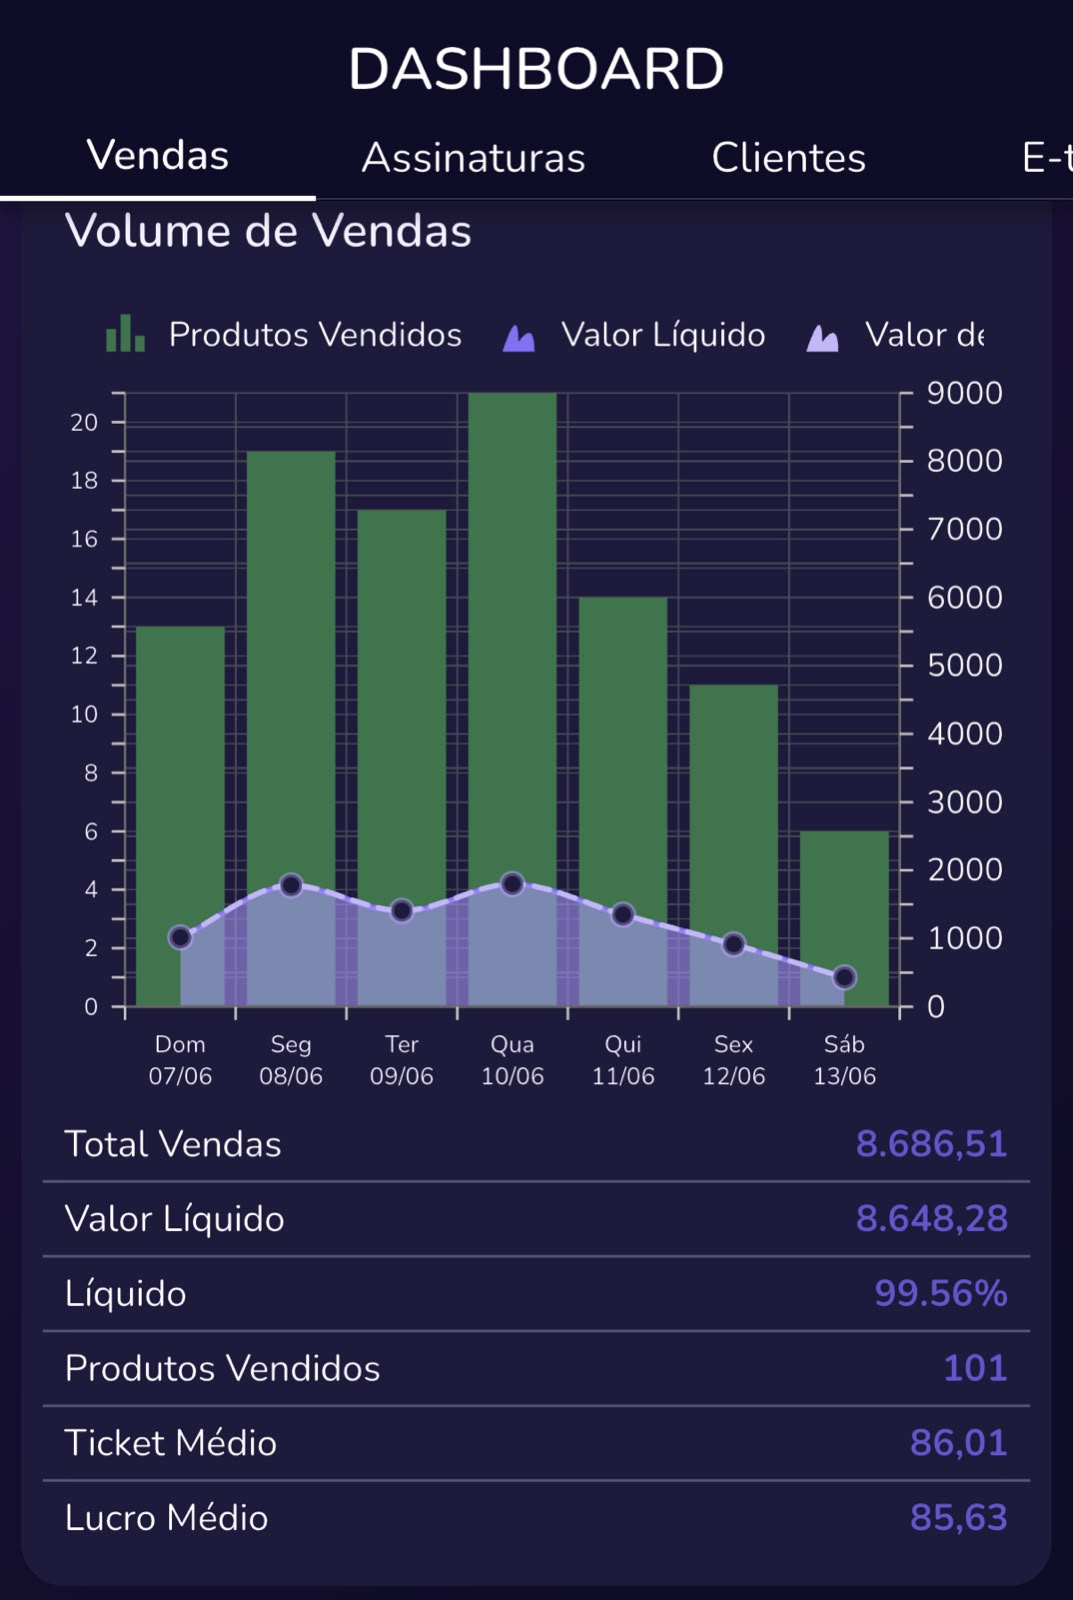
Task: Open the Assinaturas tab
Action: (x=473, y=158)
